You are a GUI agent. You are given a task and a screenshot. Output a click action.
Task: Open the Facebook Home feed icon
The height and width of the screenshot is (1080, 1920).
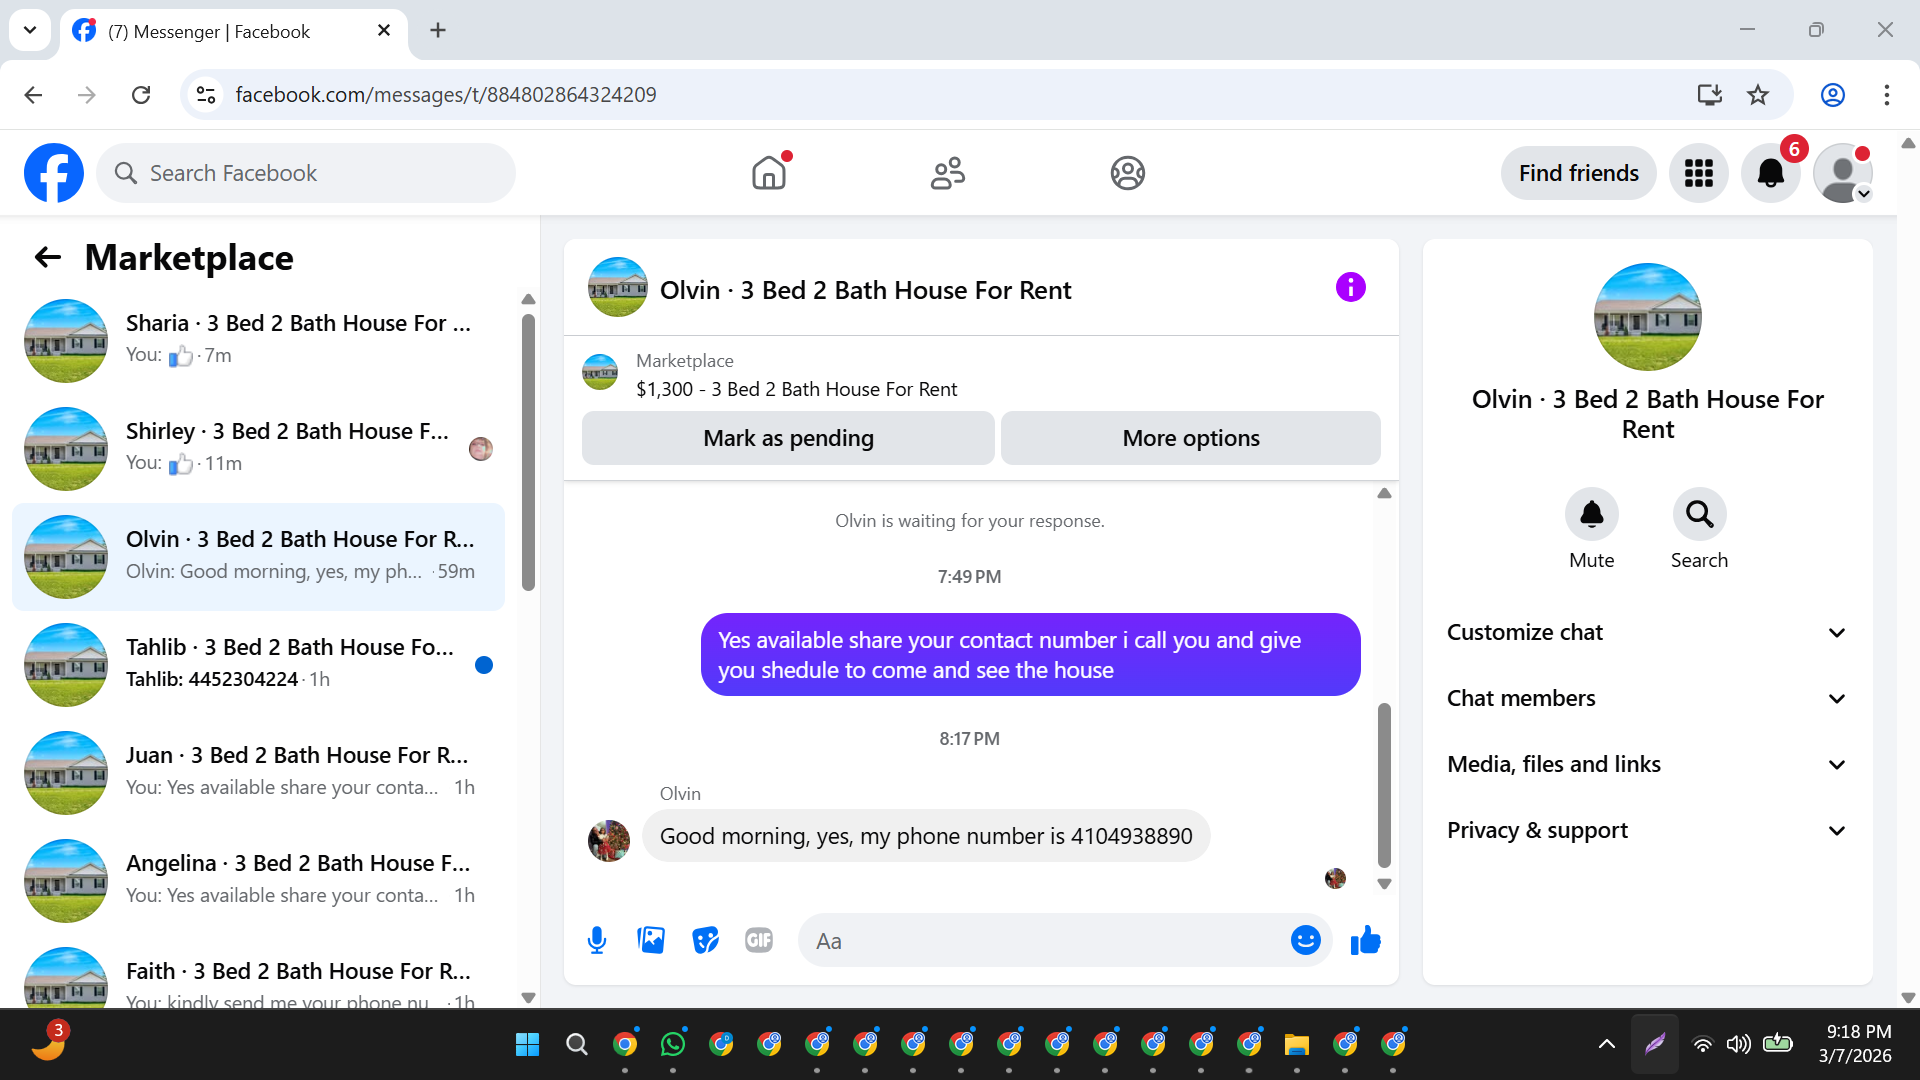click(769, 173)
